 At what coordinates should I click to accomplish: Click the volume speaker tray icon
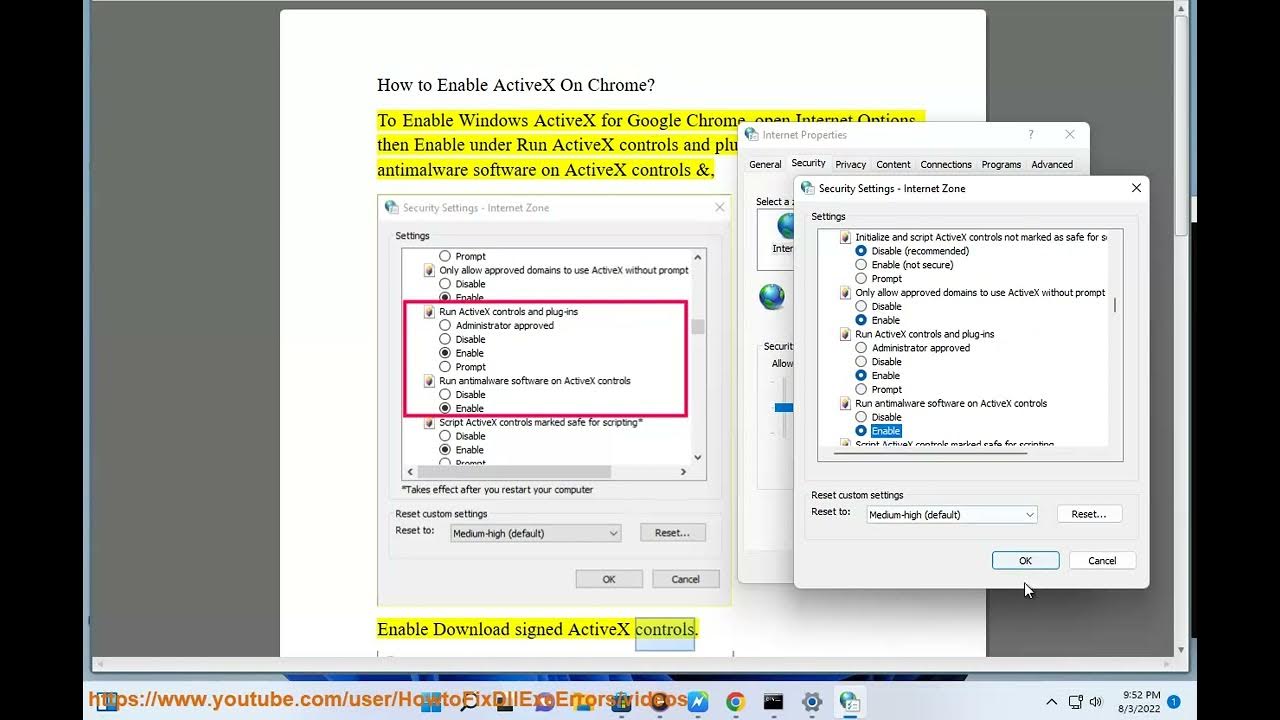point(1095,702)
